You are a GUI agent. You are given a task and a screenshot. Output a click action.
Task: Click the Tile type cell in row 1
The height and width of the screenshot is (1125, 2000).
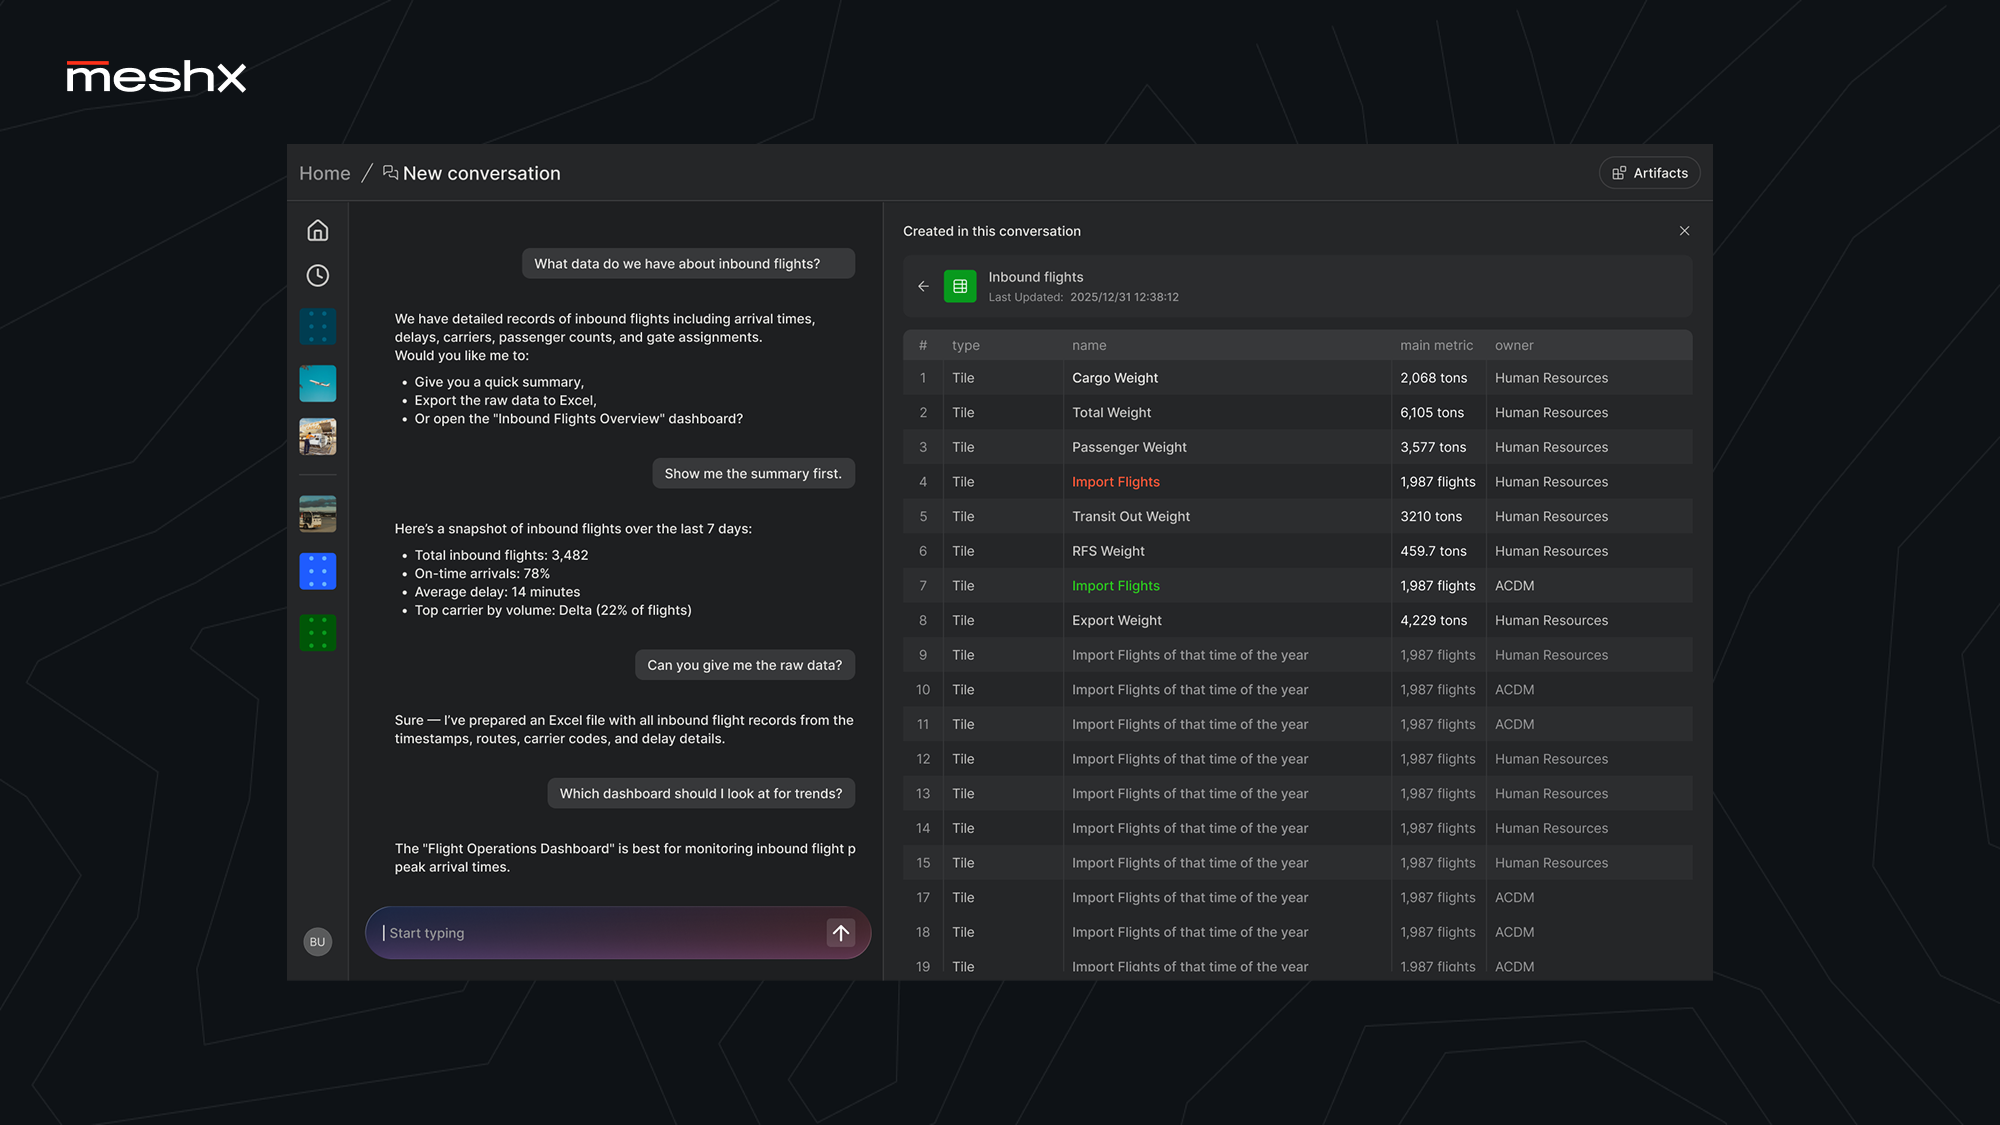click(x=963, y=378)
